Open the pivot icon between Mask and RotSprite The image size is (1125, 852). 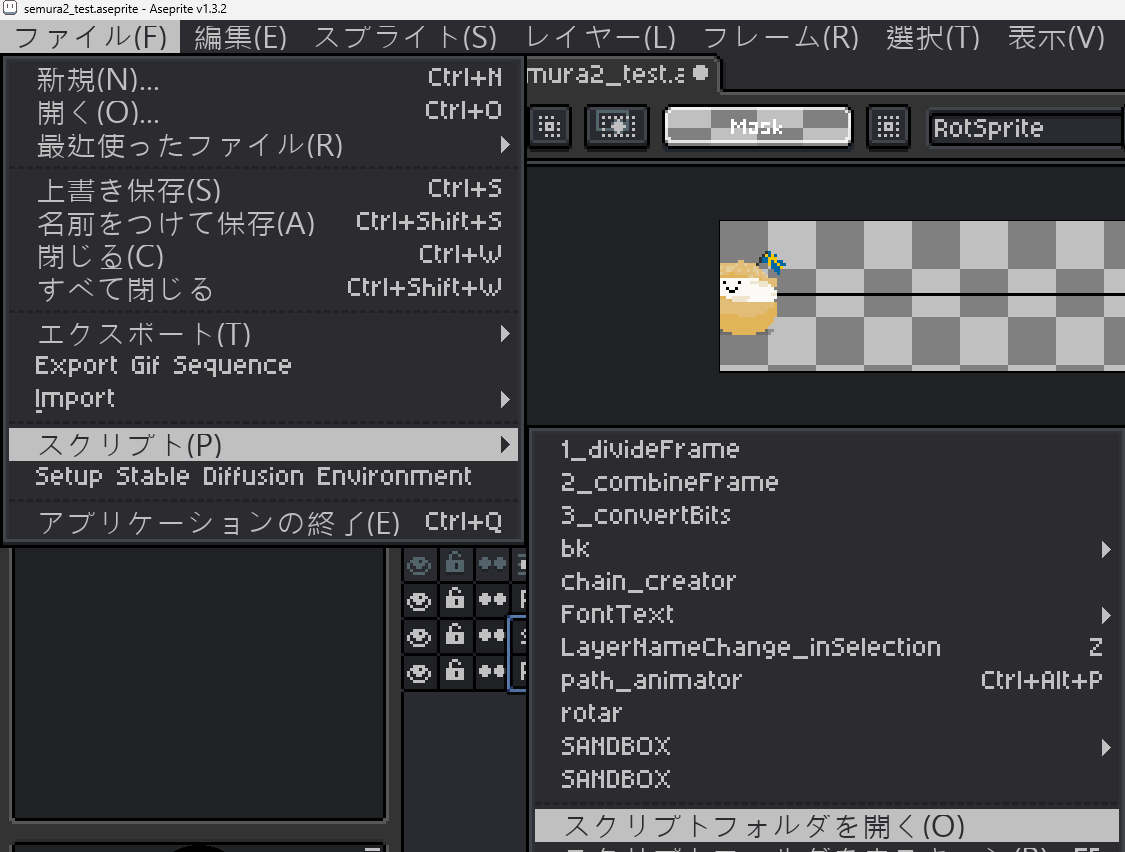pyautogui.click(x=888, y=127)
